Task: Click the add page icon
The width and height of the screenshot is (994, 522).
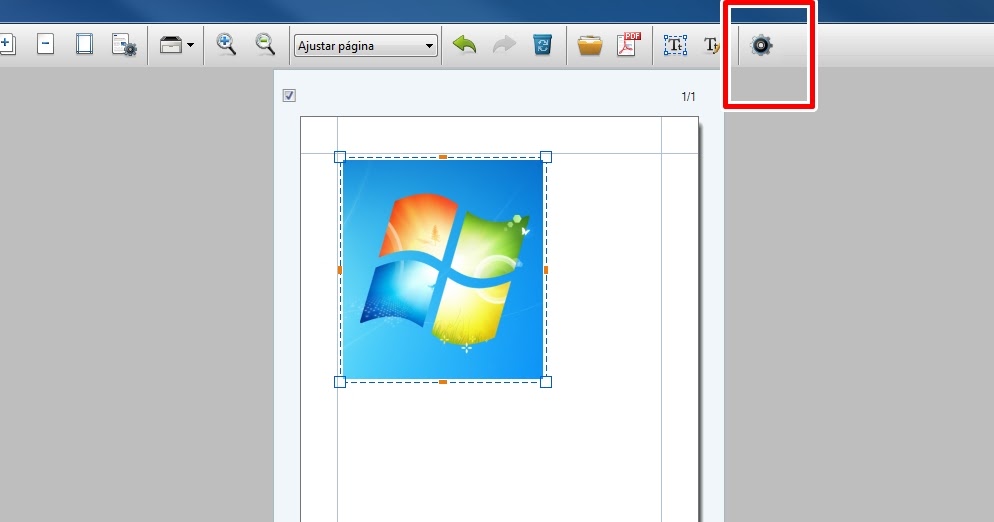Action: coord(6,45)
